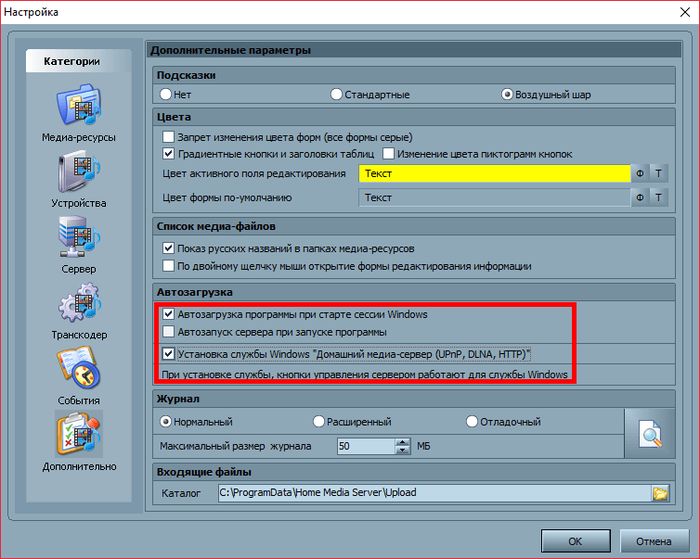Browse for the Каталог upload folder
This screenshot has width=700, height=559.
[660, 493]
